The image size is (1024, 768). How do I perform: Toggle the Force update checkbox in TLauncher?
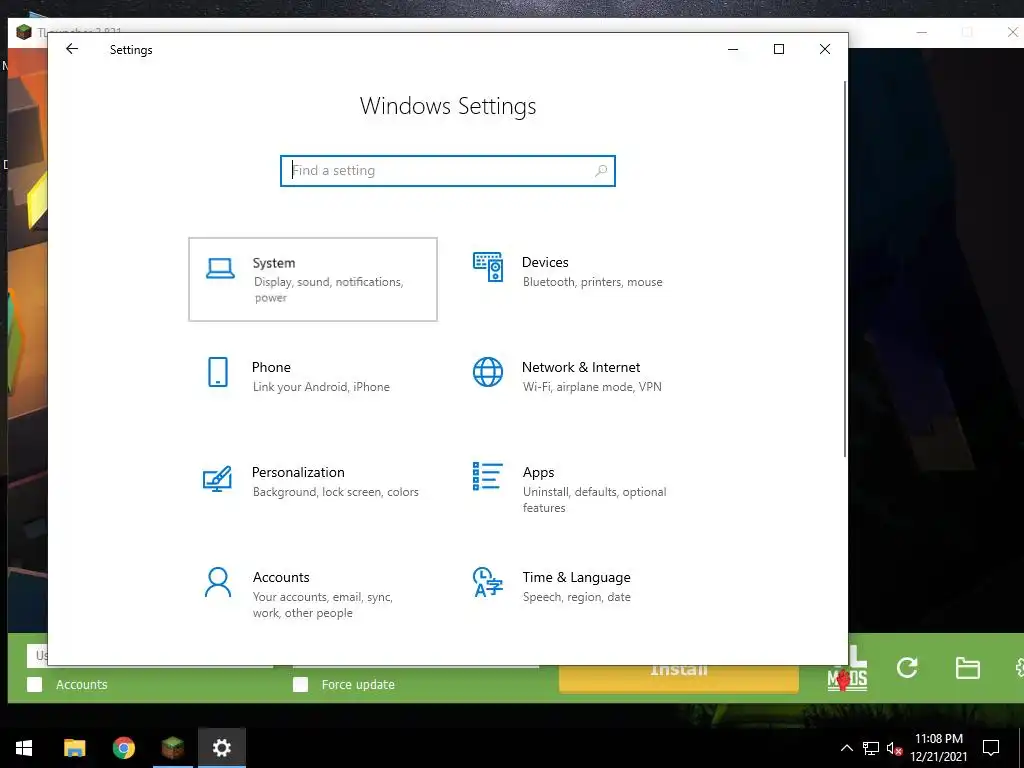click(300, 684)
